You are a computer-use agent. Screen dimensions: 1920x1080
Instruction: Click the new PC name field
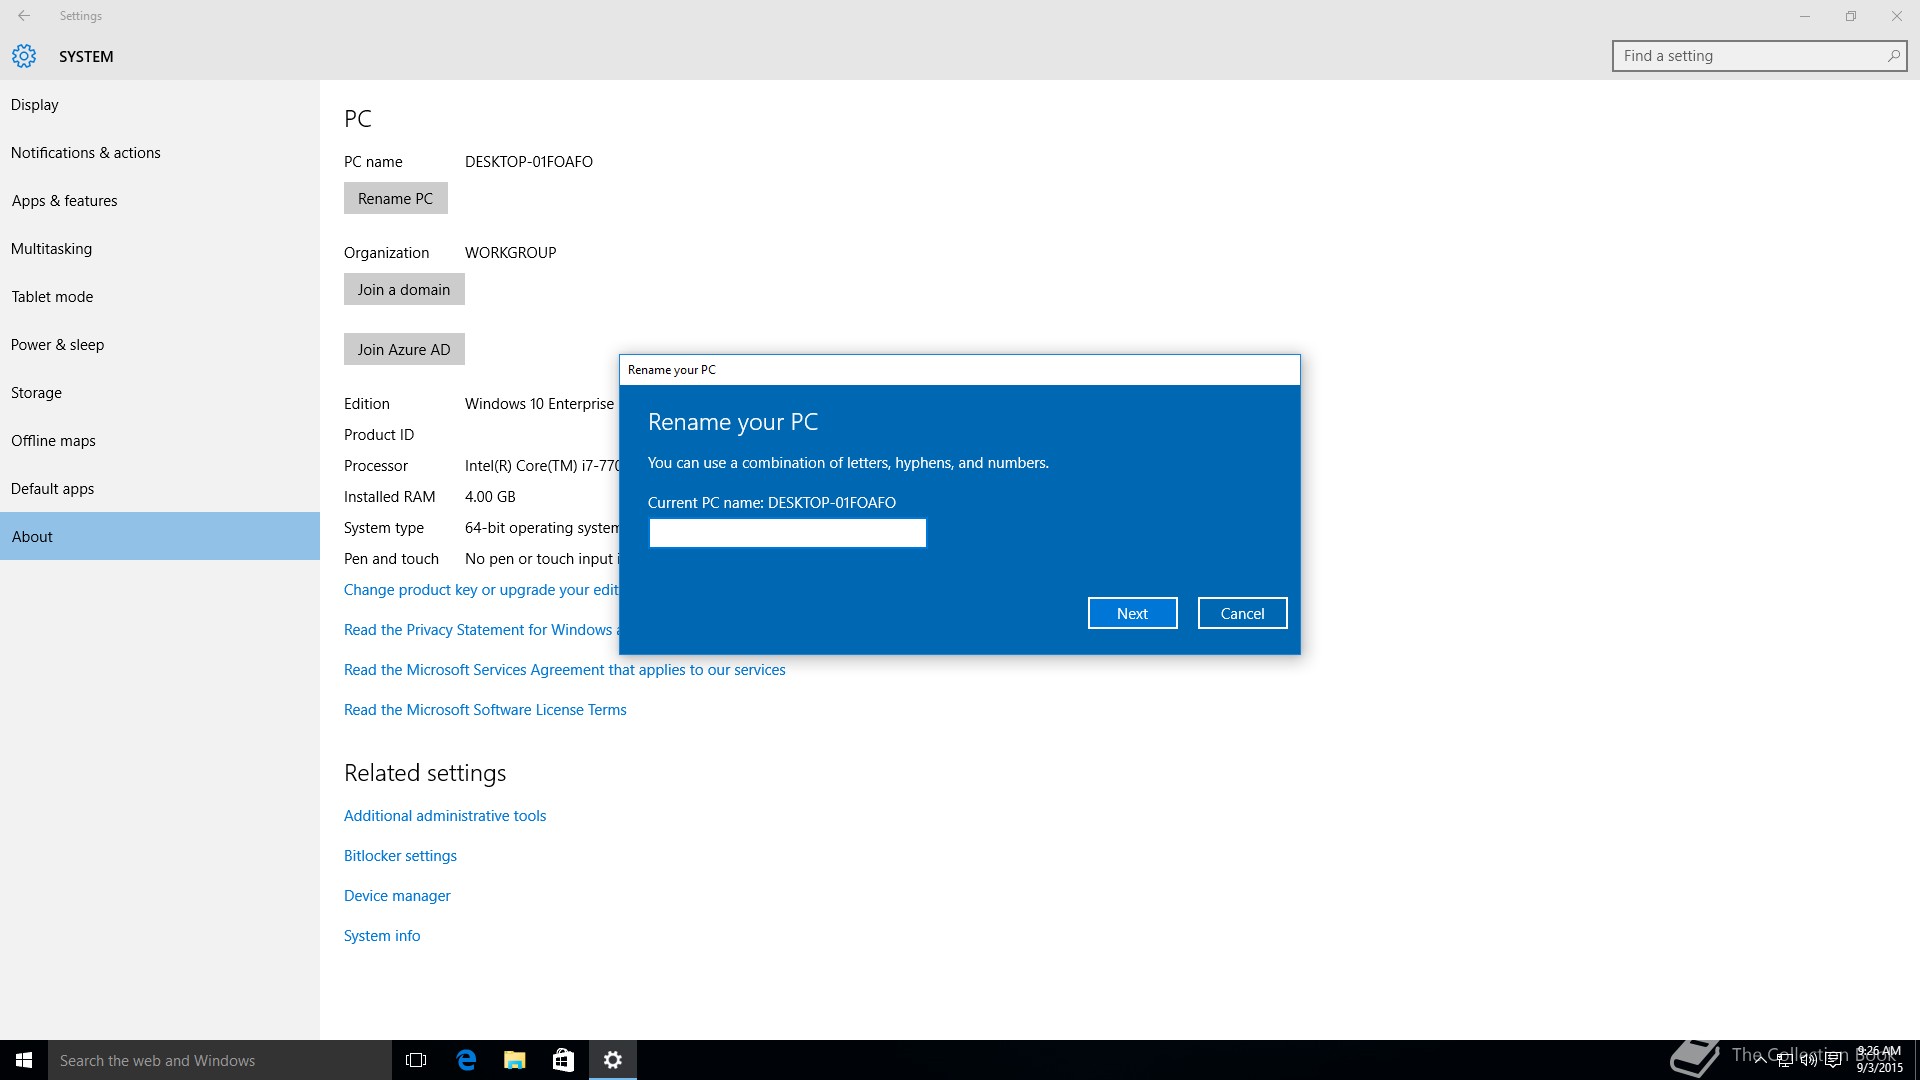click(x=787, y=533)
